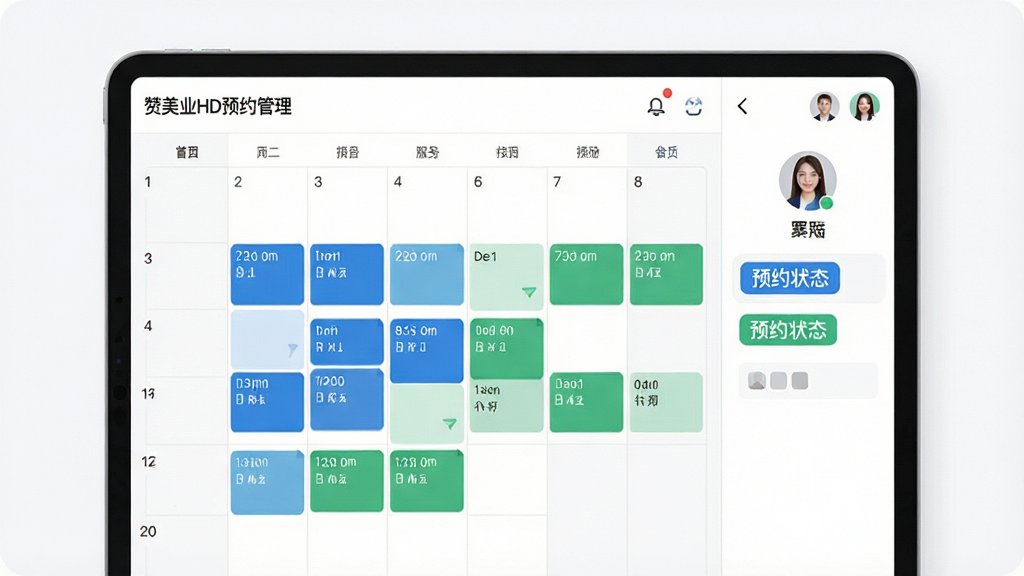Switch to the 服务 tab
Screen dimensions: 1024x576
pyautogui.click(x=427, y=152)
